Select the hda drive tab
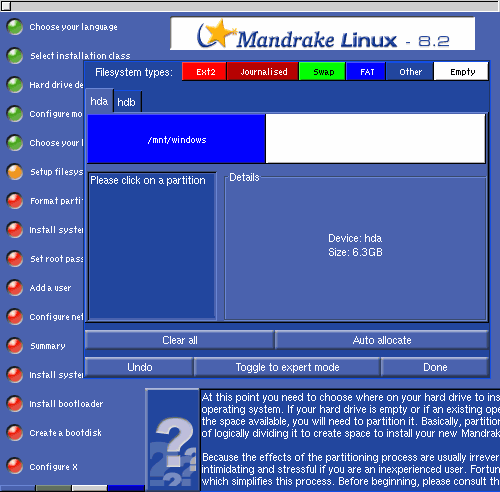 99,101
